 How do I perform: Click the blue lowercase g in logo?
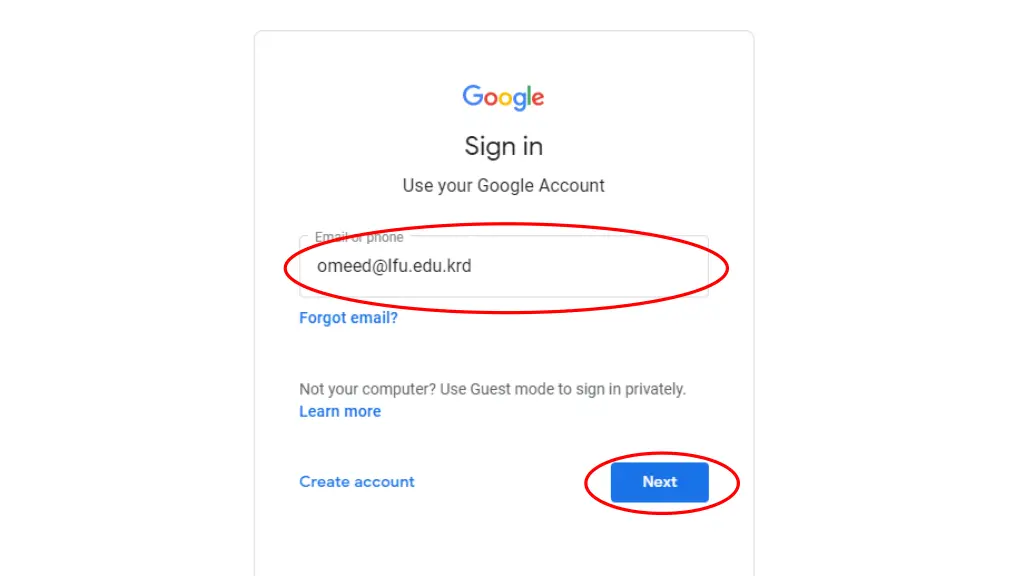click(520, 101)
